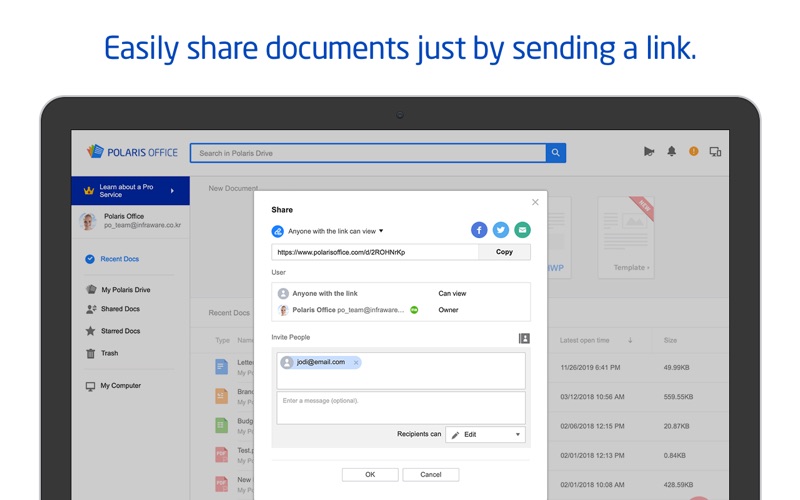Select Recent Docs in sidebar
Viewport: 800px width, 500px height.
coord(119,259)
